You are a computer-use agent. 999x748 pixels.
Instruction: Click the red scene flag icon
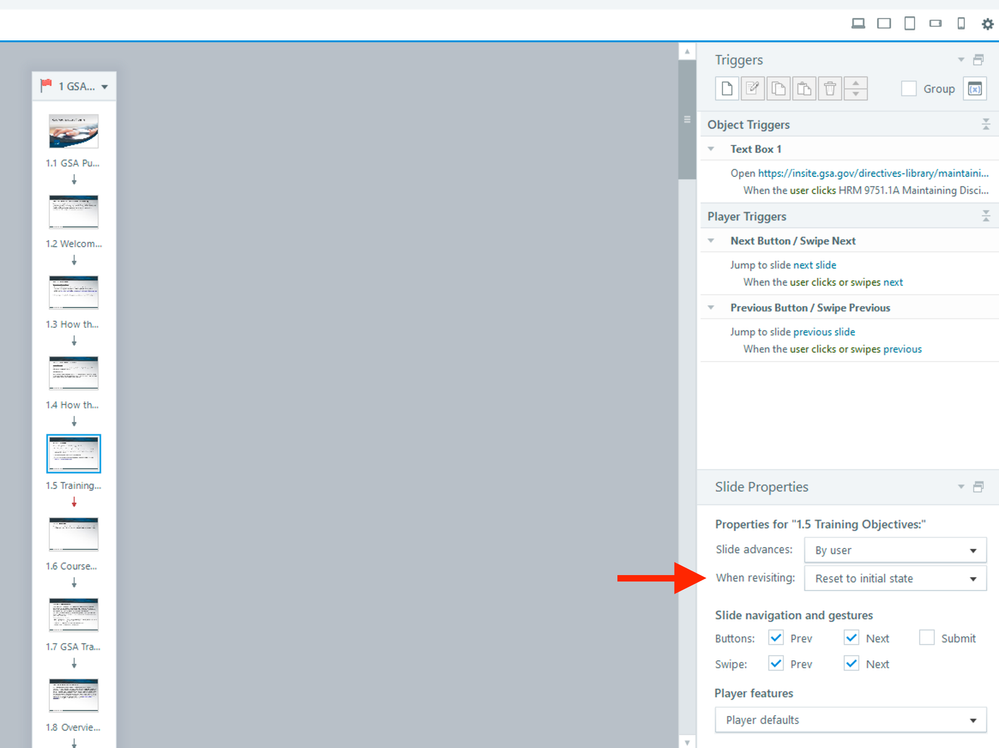pos(46,85)
